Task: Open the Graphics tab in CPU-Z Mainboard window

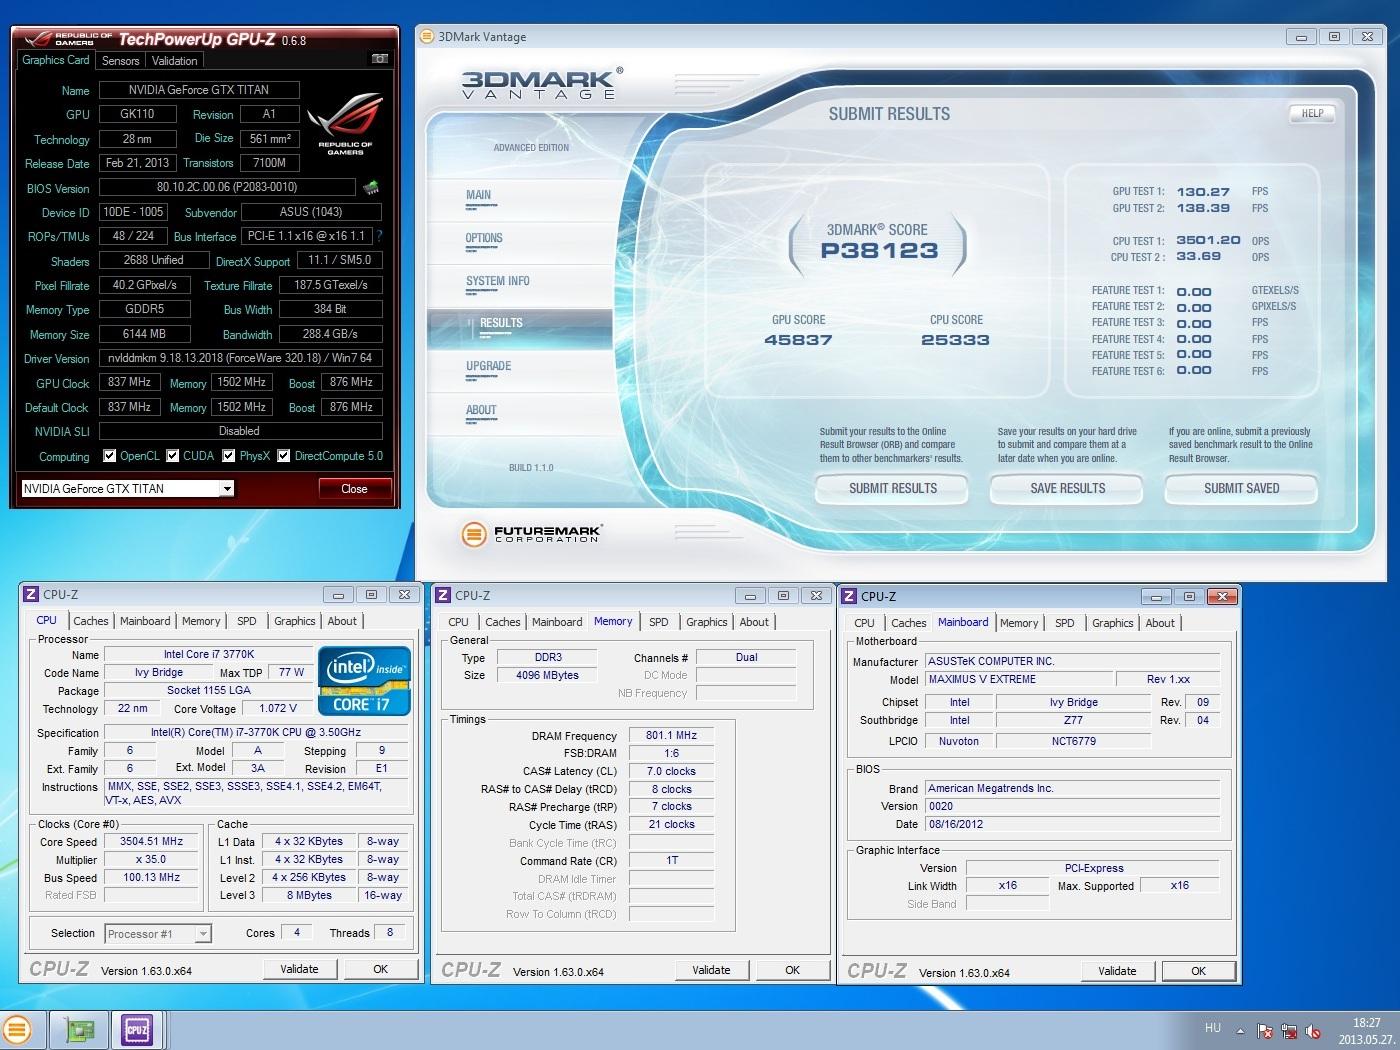Action: [x=1113, y=623]
